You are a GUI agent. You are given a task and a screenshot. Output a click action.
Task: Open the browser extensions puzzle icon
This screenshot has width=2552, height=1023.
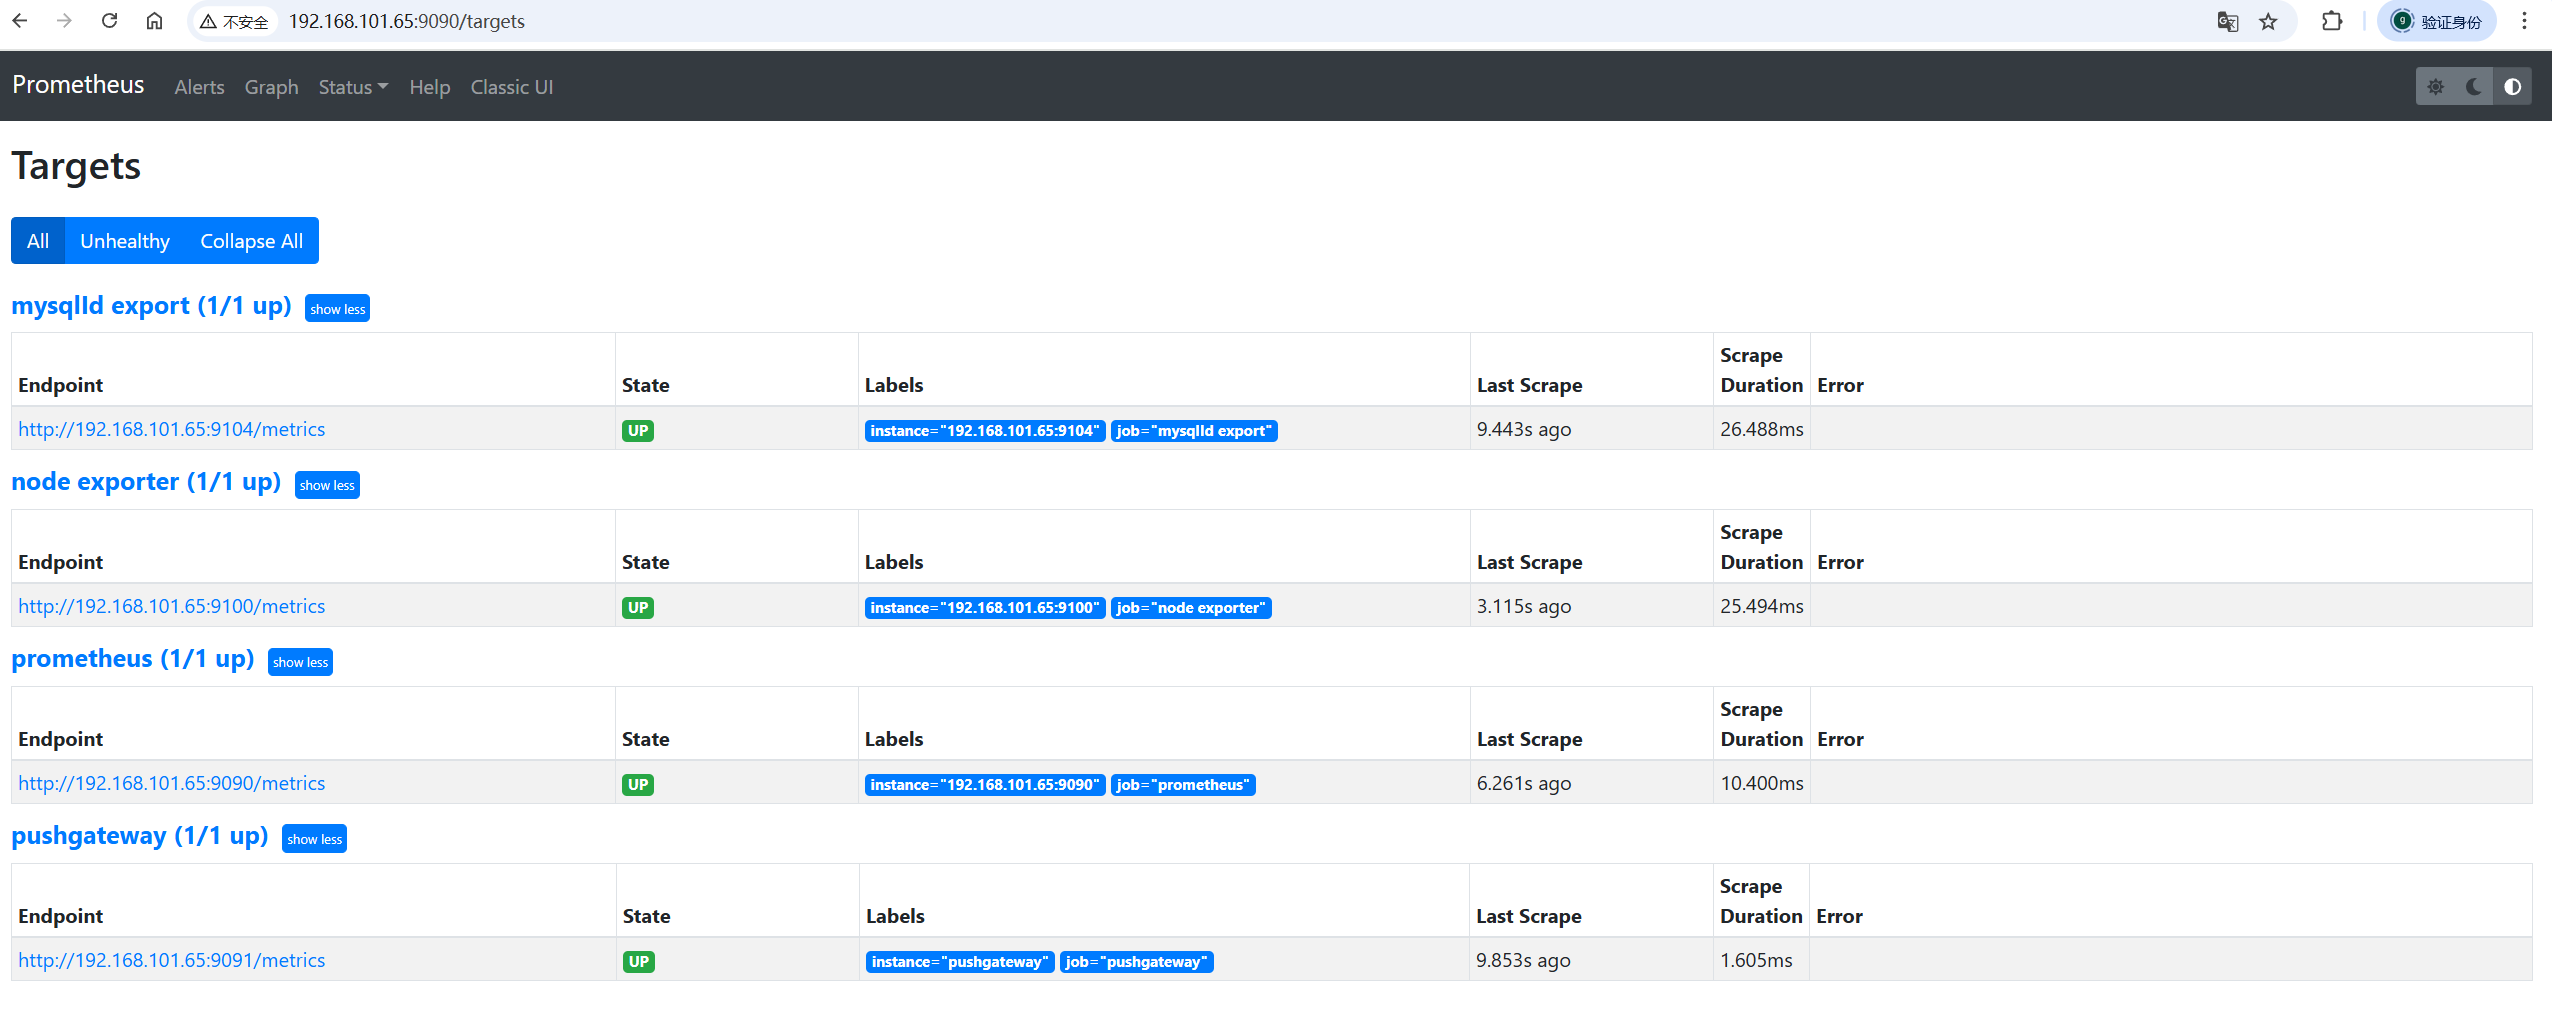pyautogui.click(x=2332, y=21)
